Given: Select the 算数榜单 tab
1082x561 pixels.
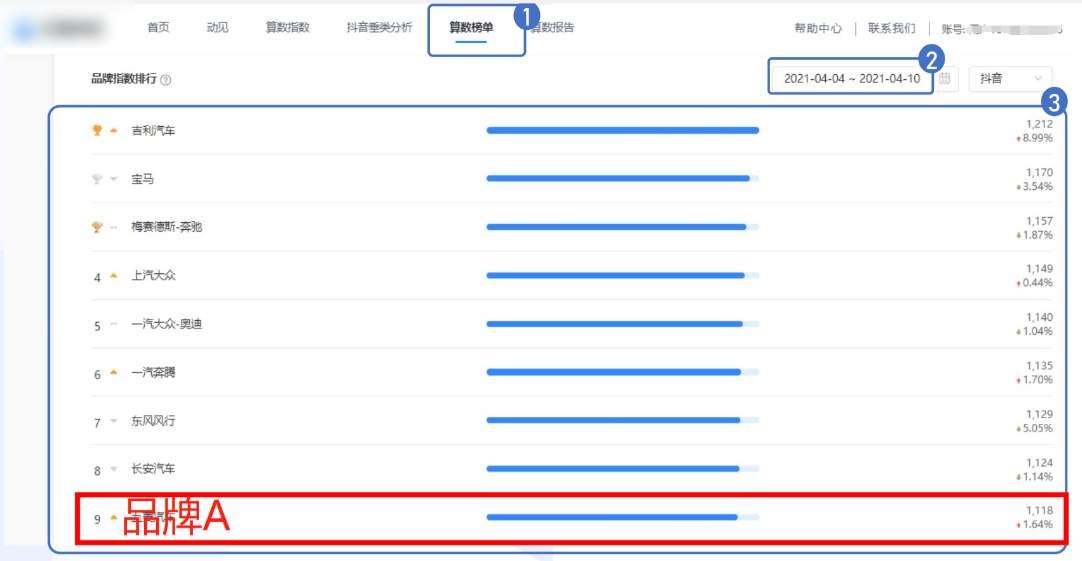Looking at the screenshot, I should click(x=471, y=28).
